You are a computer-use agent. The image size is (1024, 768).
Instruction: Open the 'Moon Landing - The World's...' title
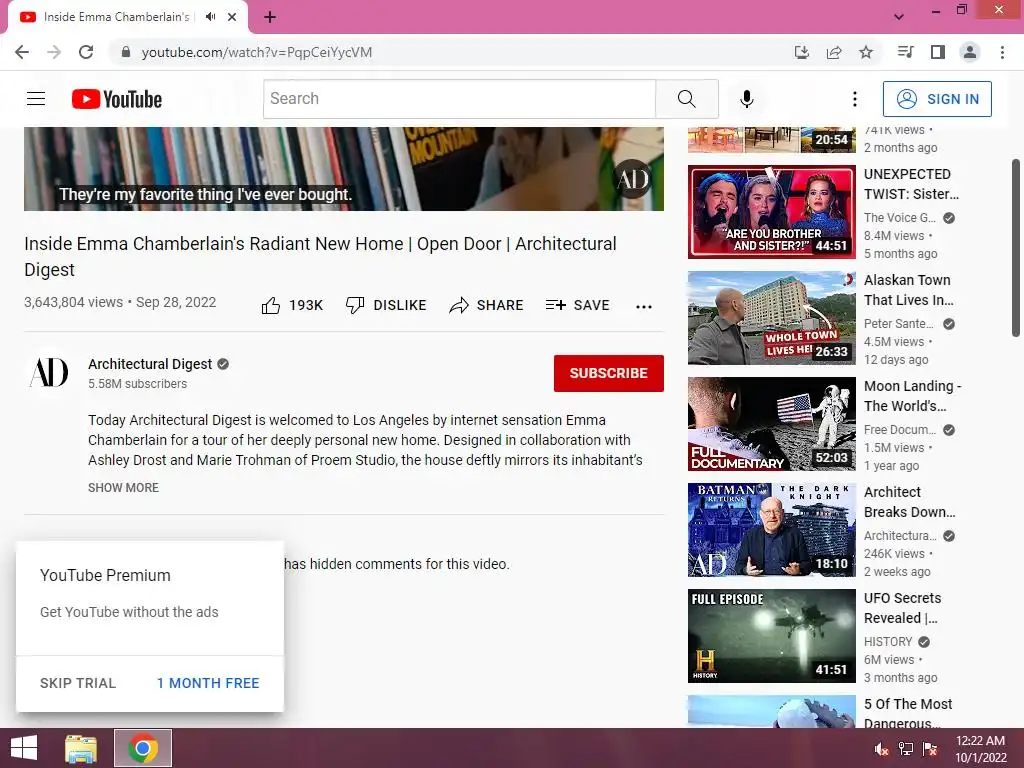pos(912,396)
